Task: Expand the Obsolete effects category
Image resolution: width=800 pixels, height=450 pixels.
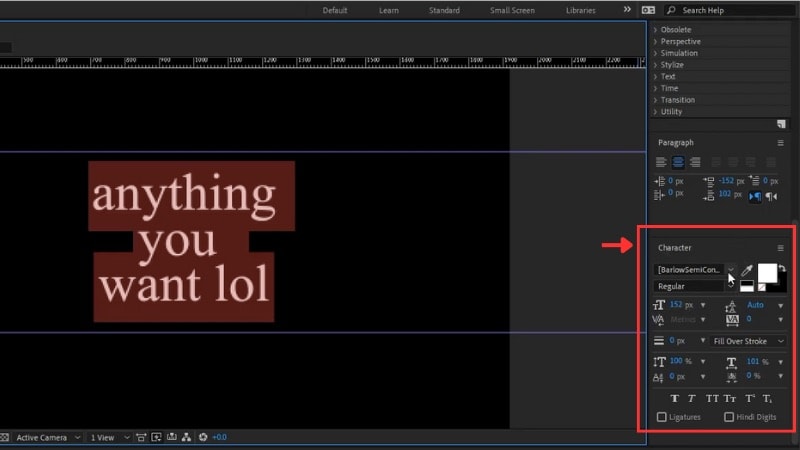Action: click(655, 30)
